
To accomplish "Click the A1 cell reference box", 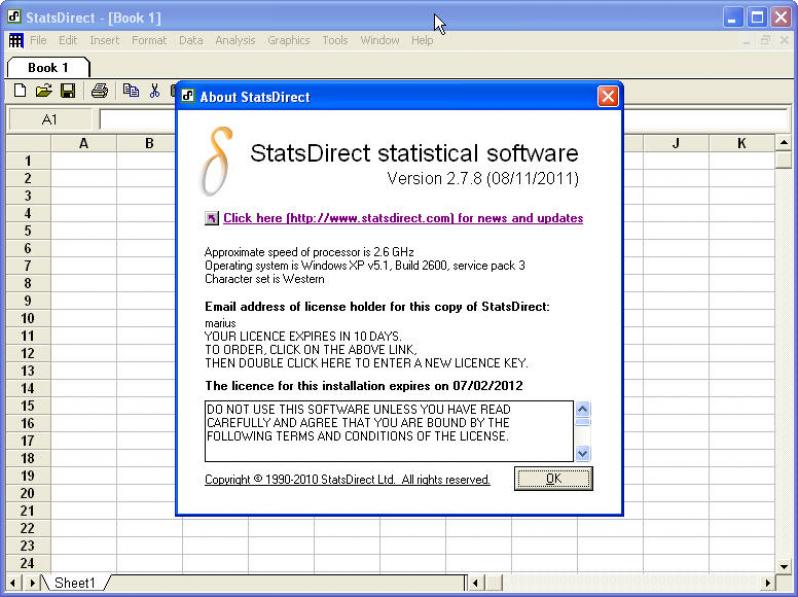I will click(x=50, y=120).
